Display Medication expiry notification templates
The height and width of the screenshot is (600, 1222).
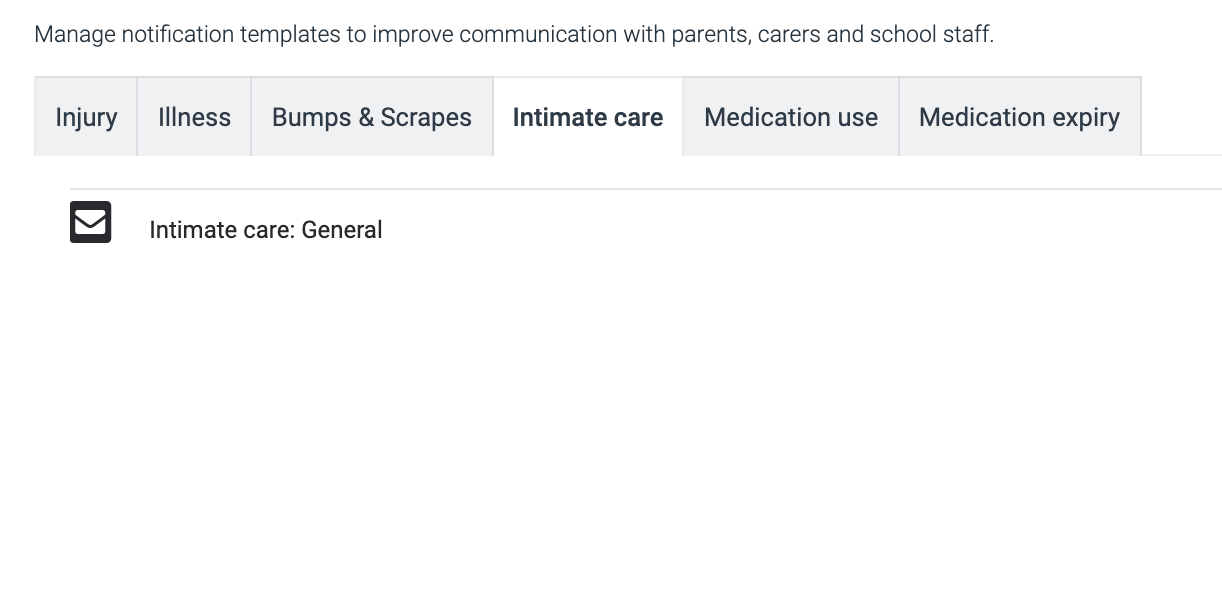pyautogui.click(x=1019, y=117)
